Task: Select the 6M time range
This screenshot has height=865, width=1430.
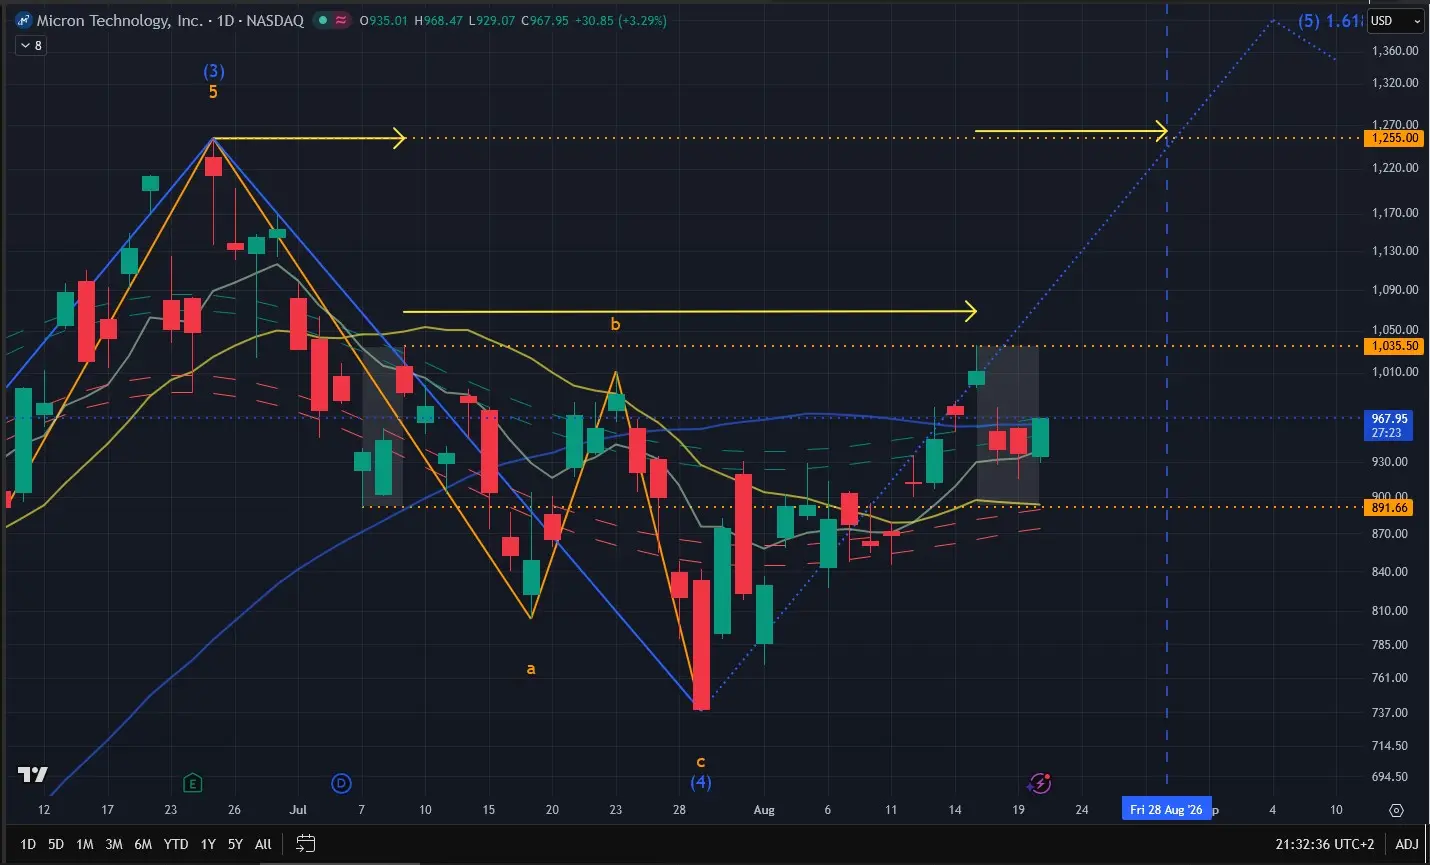Action: click(x=143, y=844)
